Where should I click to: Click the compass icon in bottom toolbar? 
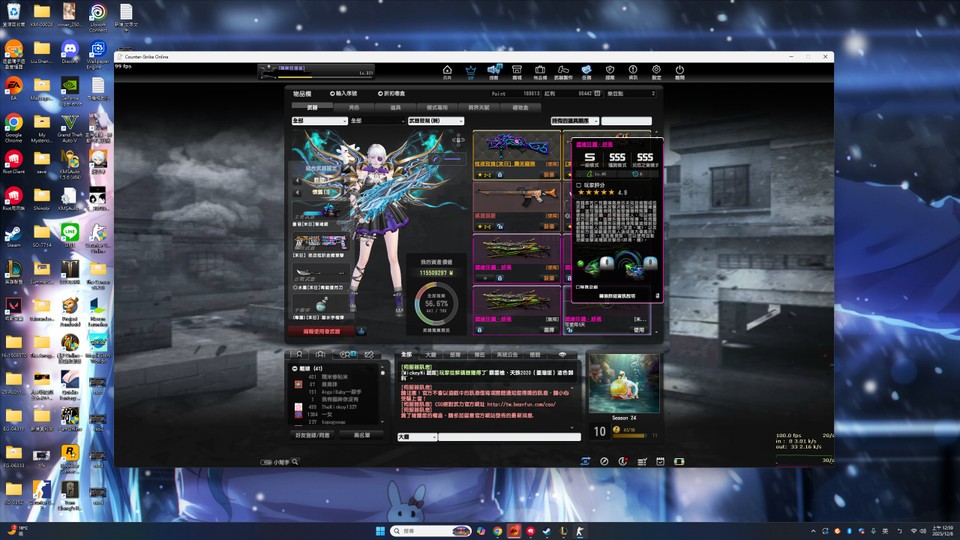[604, 461]
